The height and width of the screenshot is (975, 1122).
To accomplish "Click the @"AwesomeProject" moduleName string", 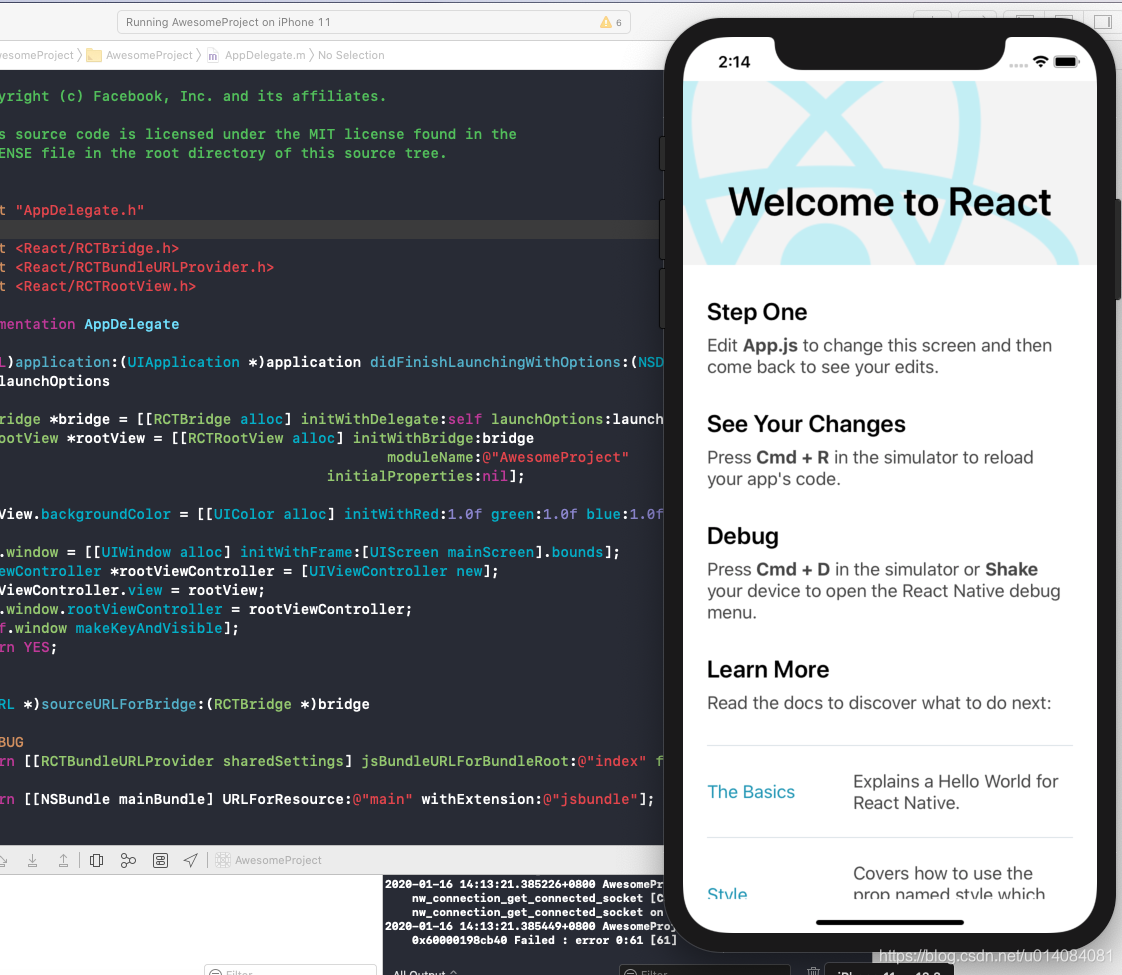I will point(555,457).
